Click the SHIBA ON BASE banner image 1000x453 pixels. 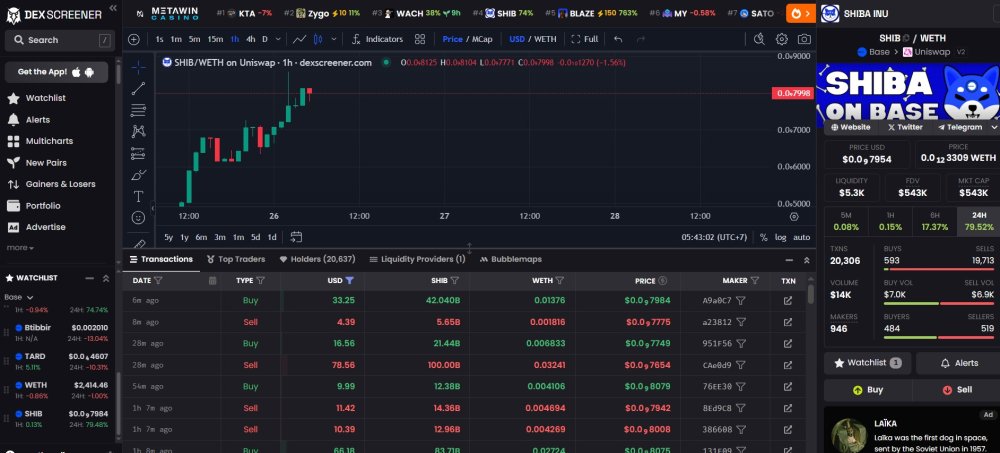point(908,93)
